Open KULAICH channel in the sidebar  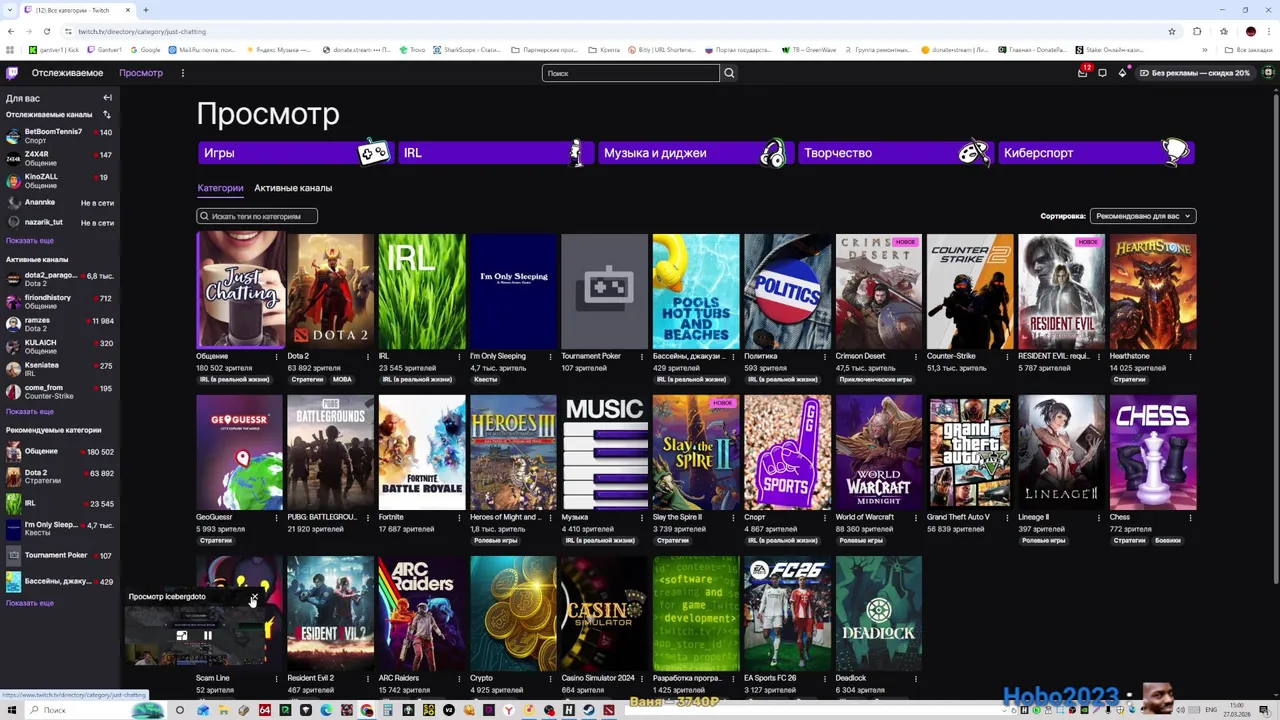(x=60, y=347)
